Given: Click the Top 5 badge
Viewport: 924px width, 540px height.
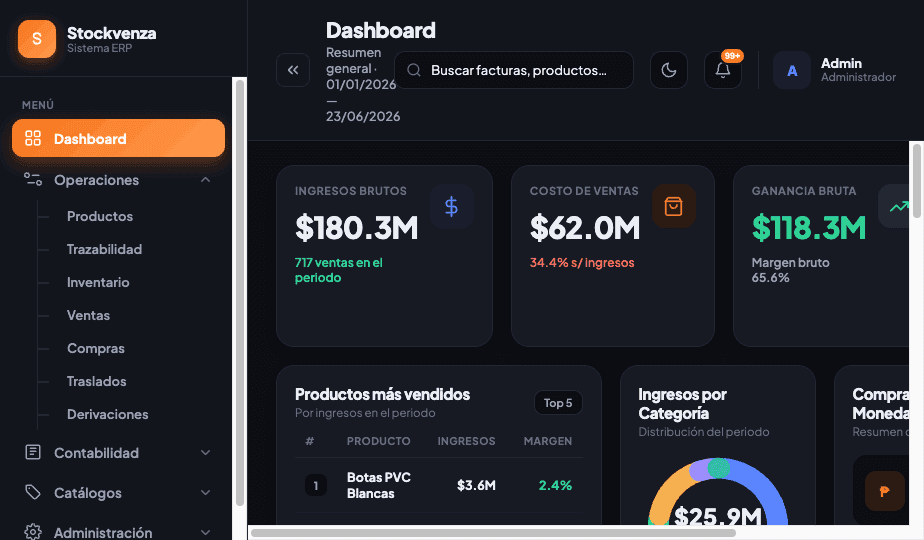Looking at the screenshot, I should click(x=558, y=403).
